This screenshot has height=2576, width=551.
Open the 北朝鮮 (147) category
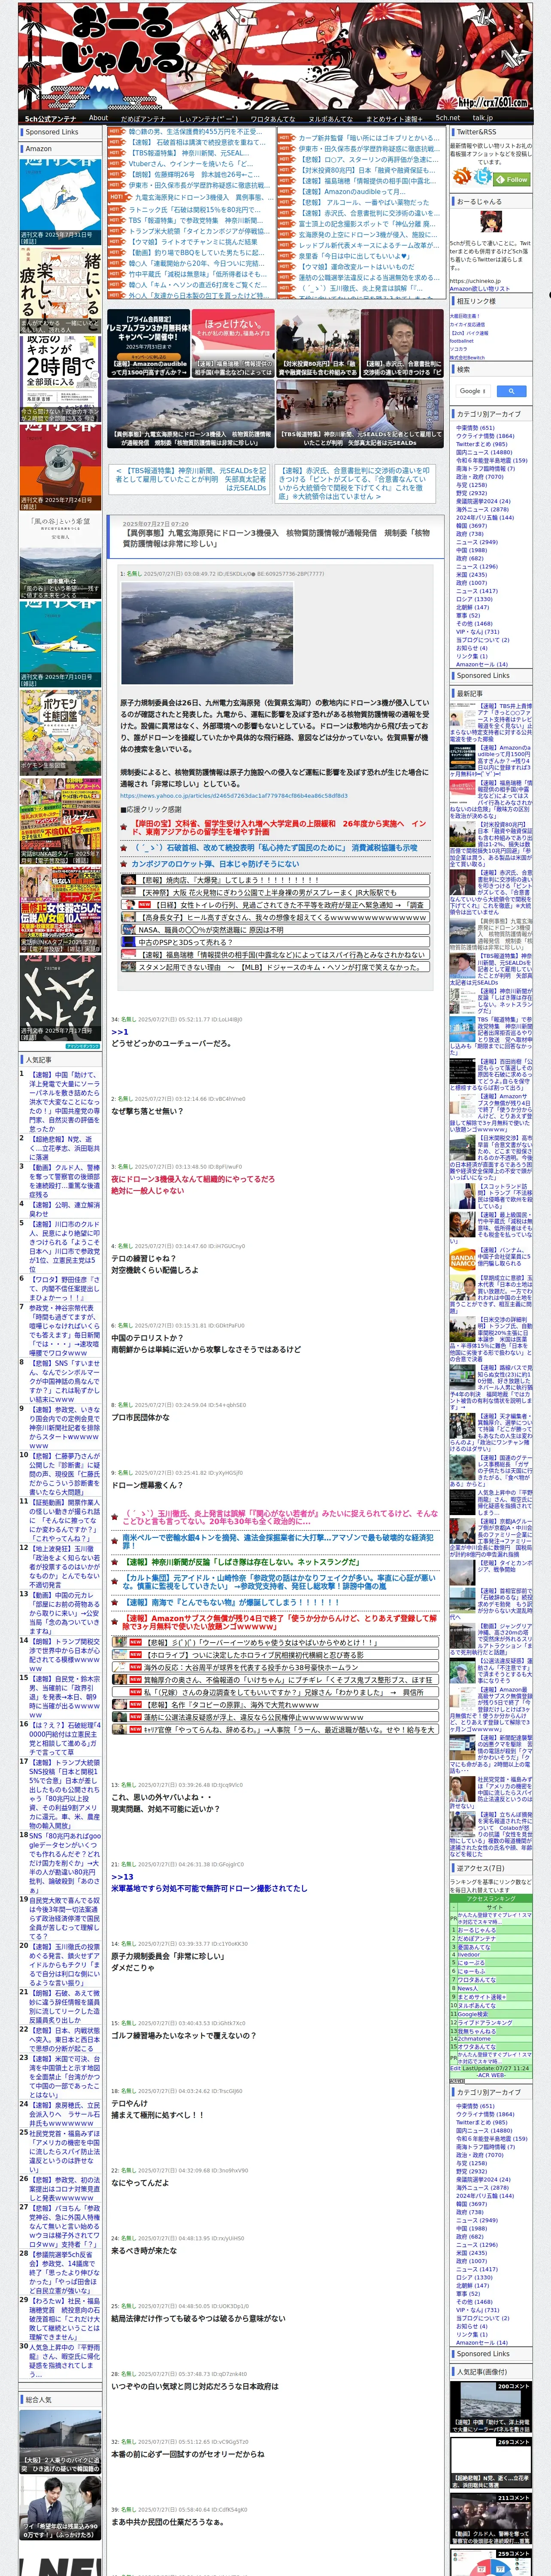point(473,607)
